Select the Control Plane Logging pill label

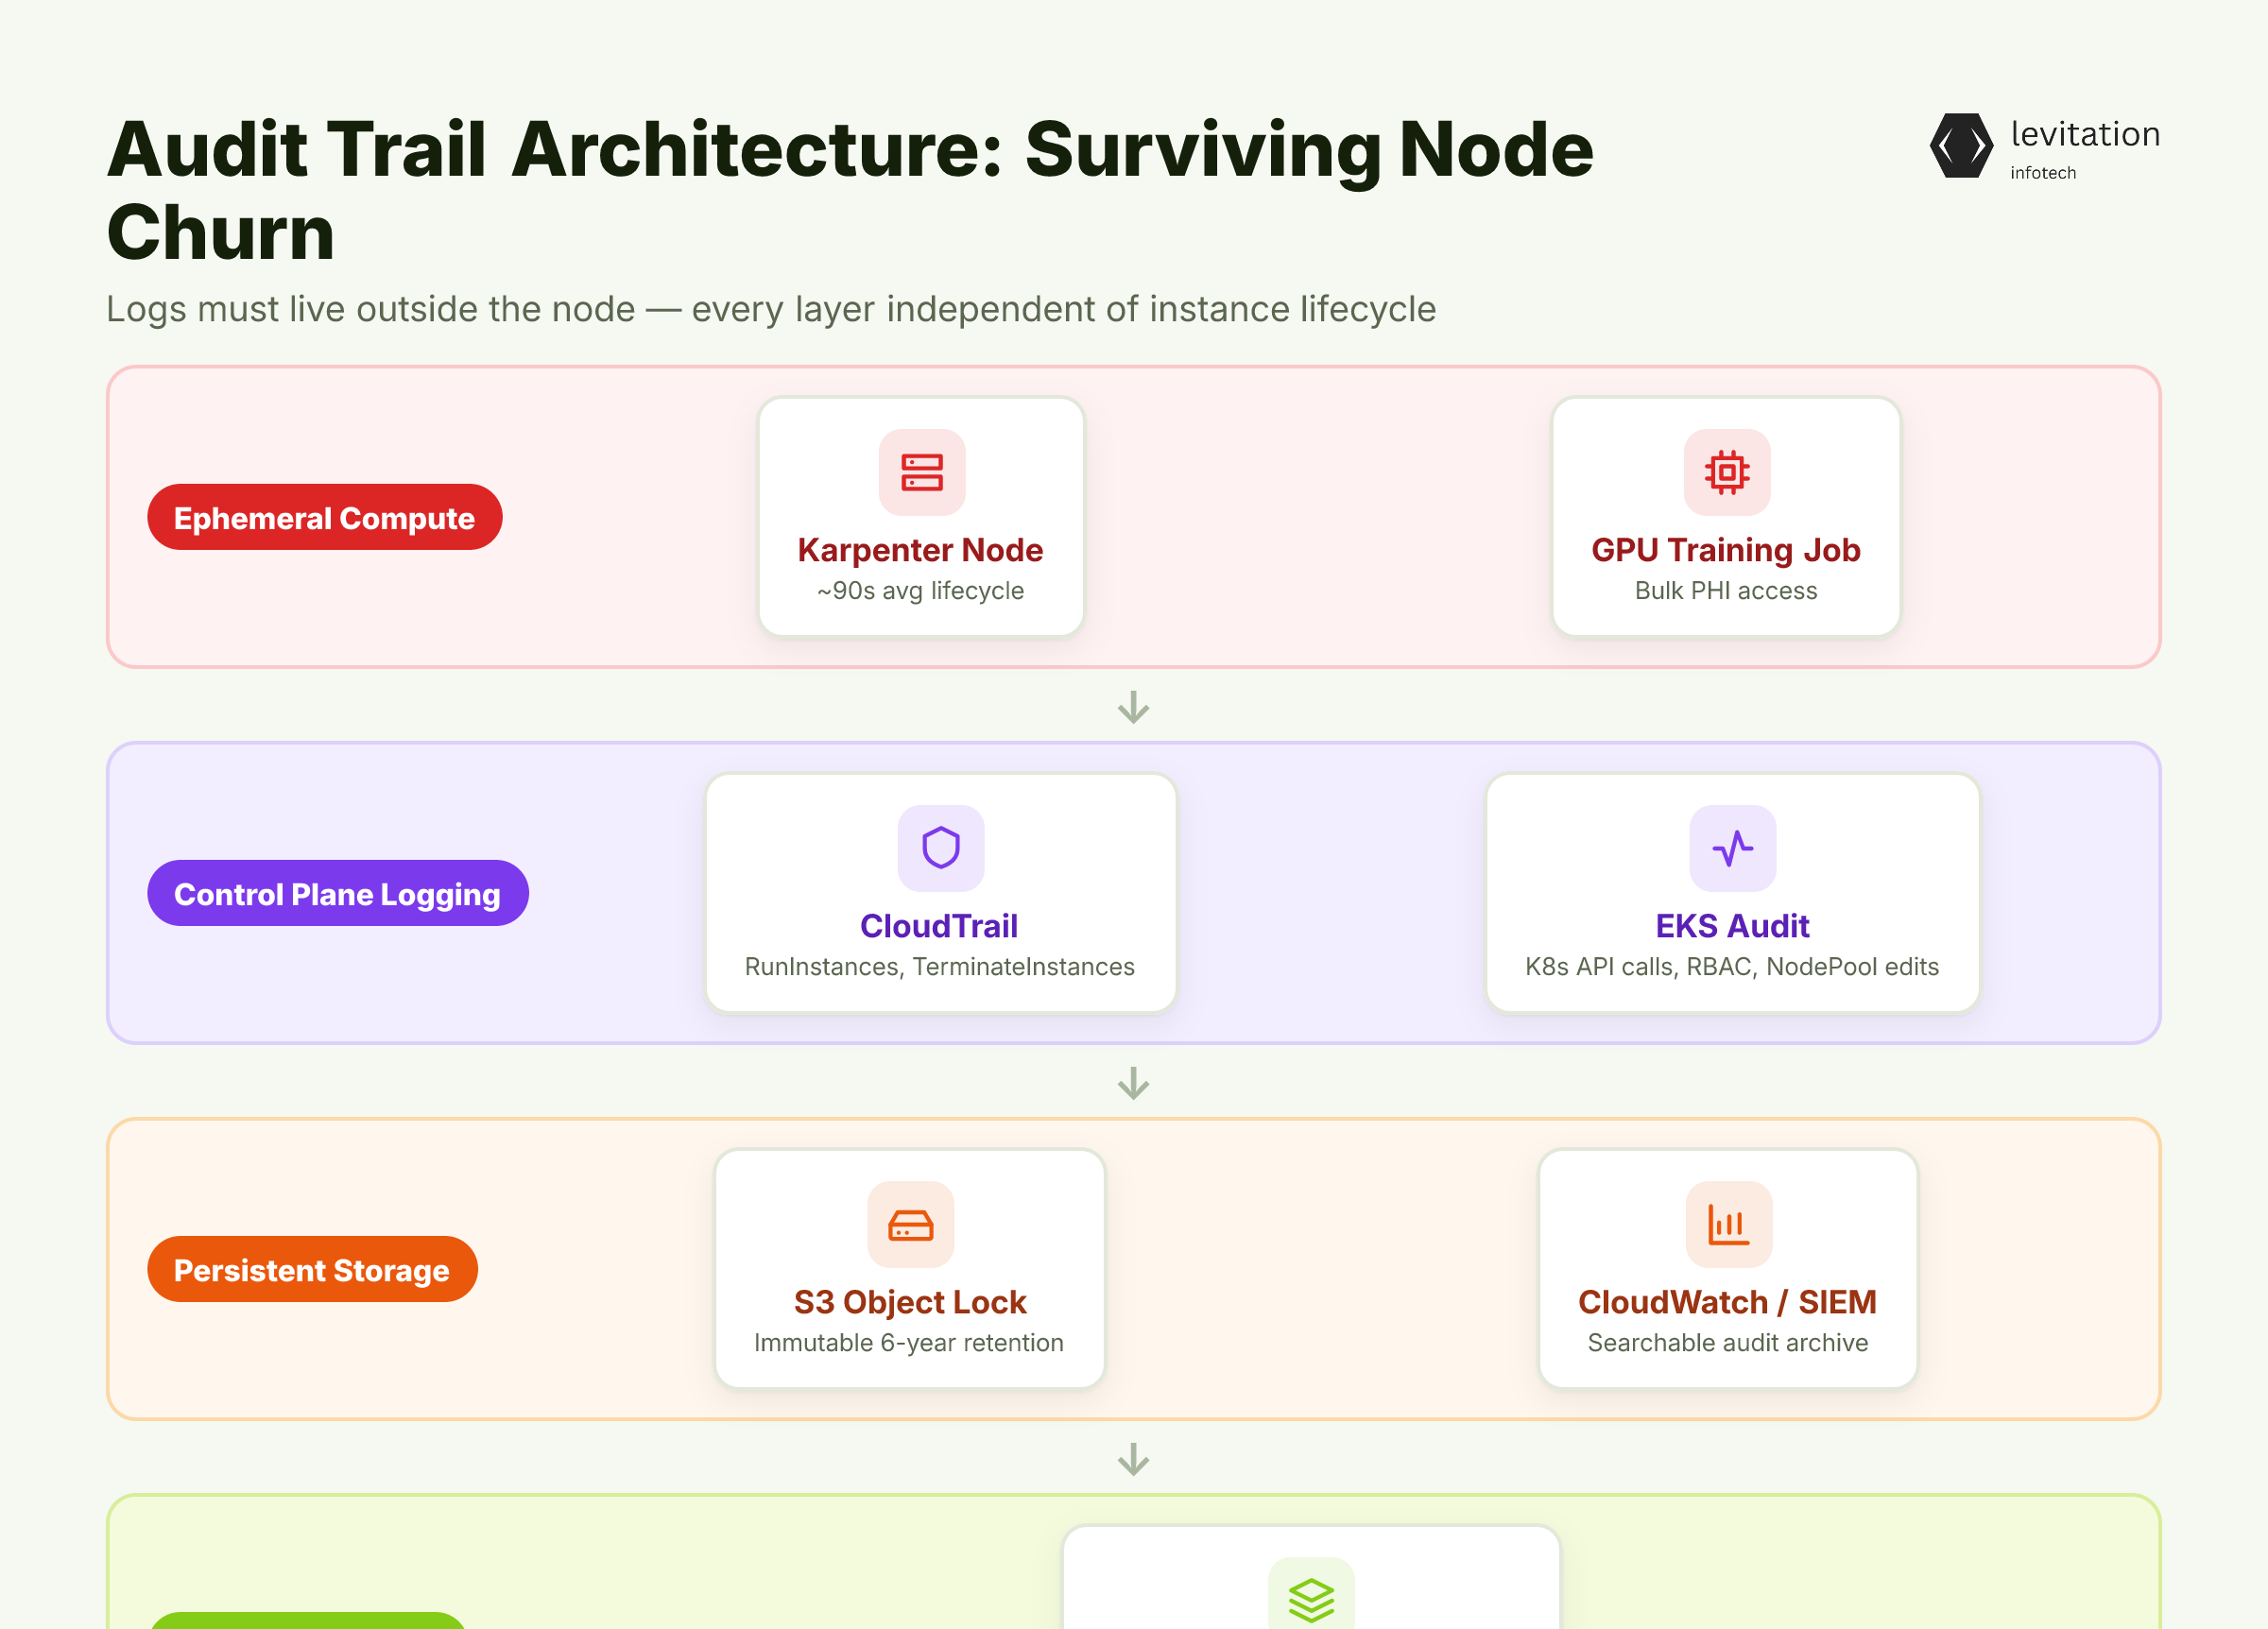(338, 893)
